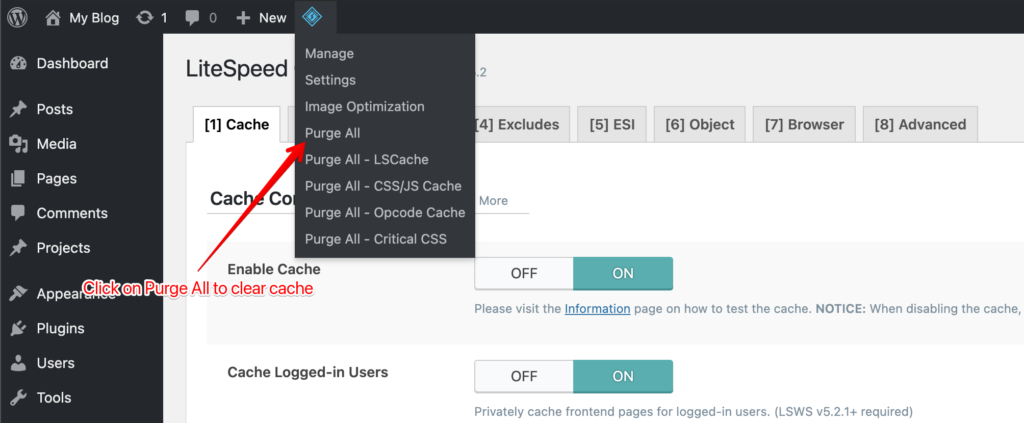This screenshot has height=423, width=1024.
Task: Click the Posts pin icon
Action: click(18, 109)
